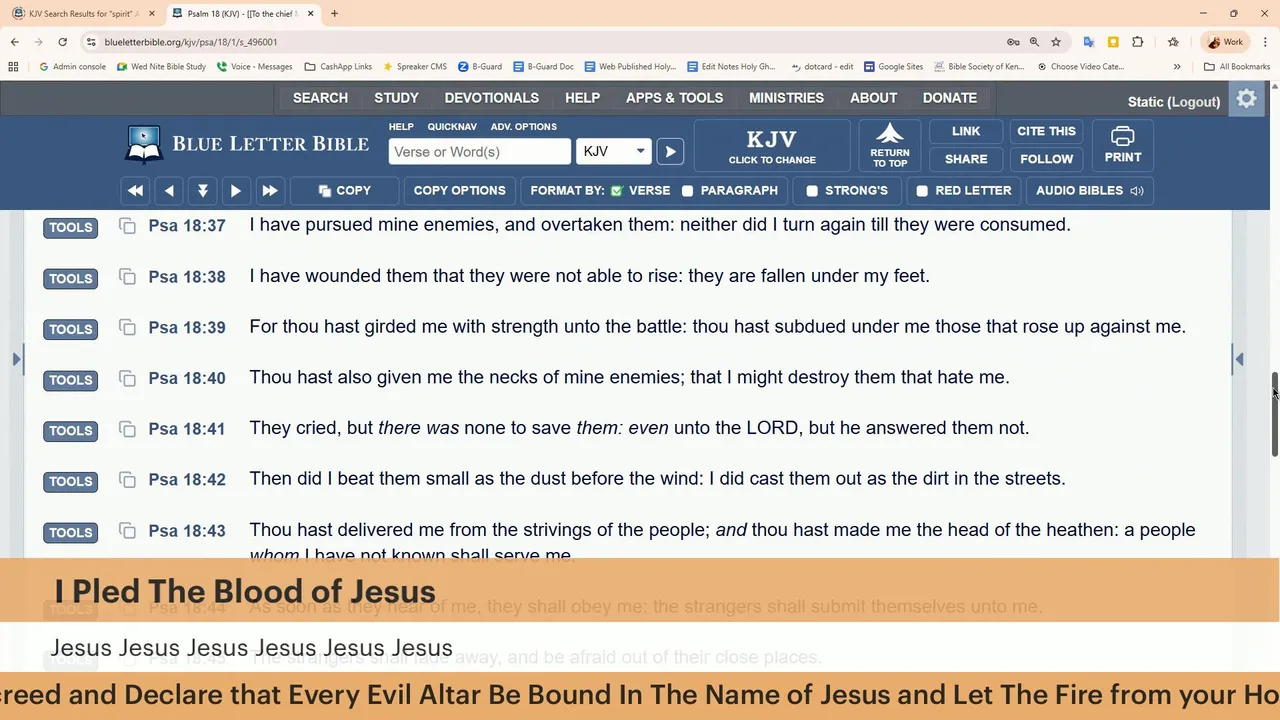1280x720 pixels.
Task: Show more bookmarks with the chevron
Action: 1177,67
